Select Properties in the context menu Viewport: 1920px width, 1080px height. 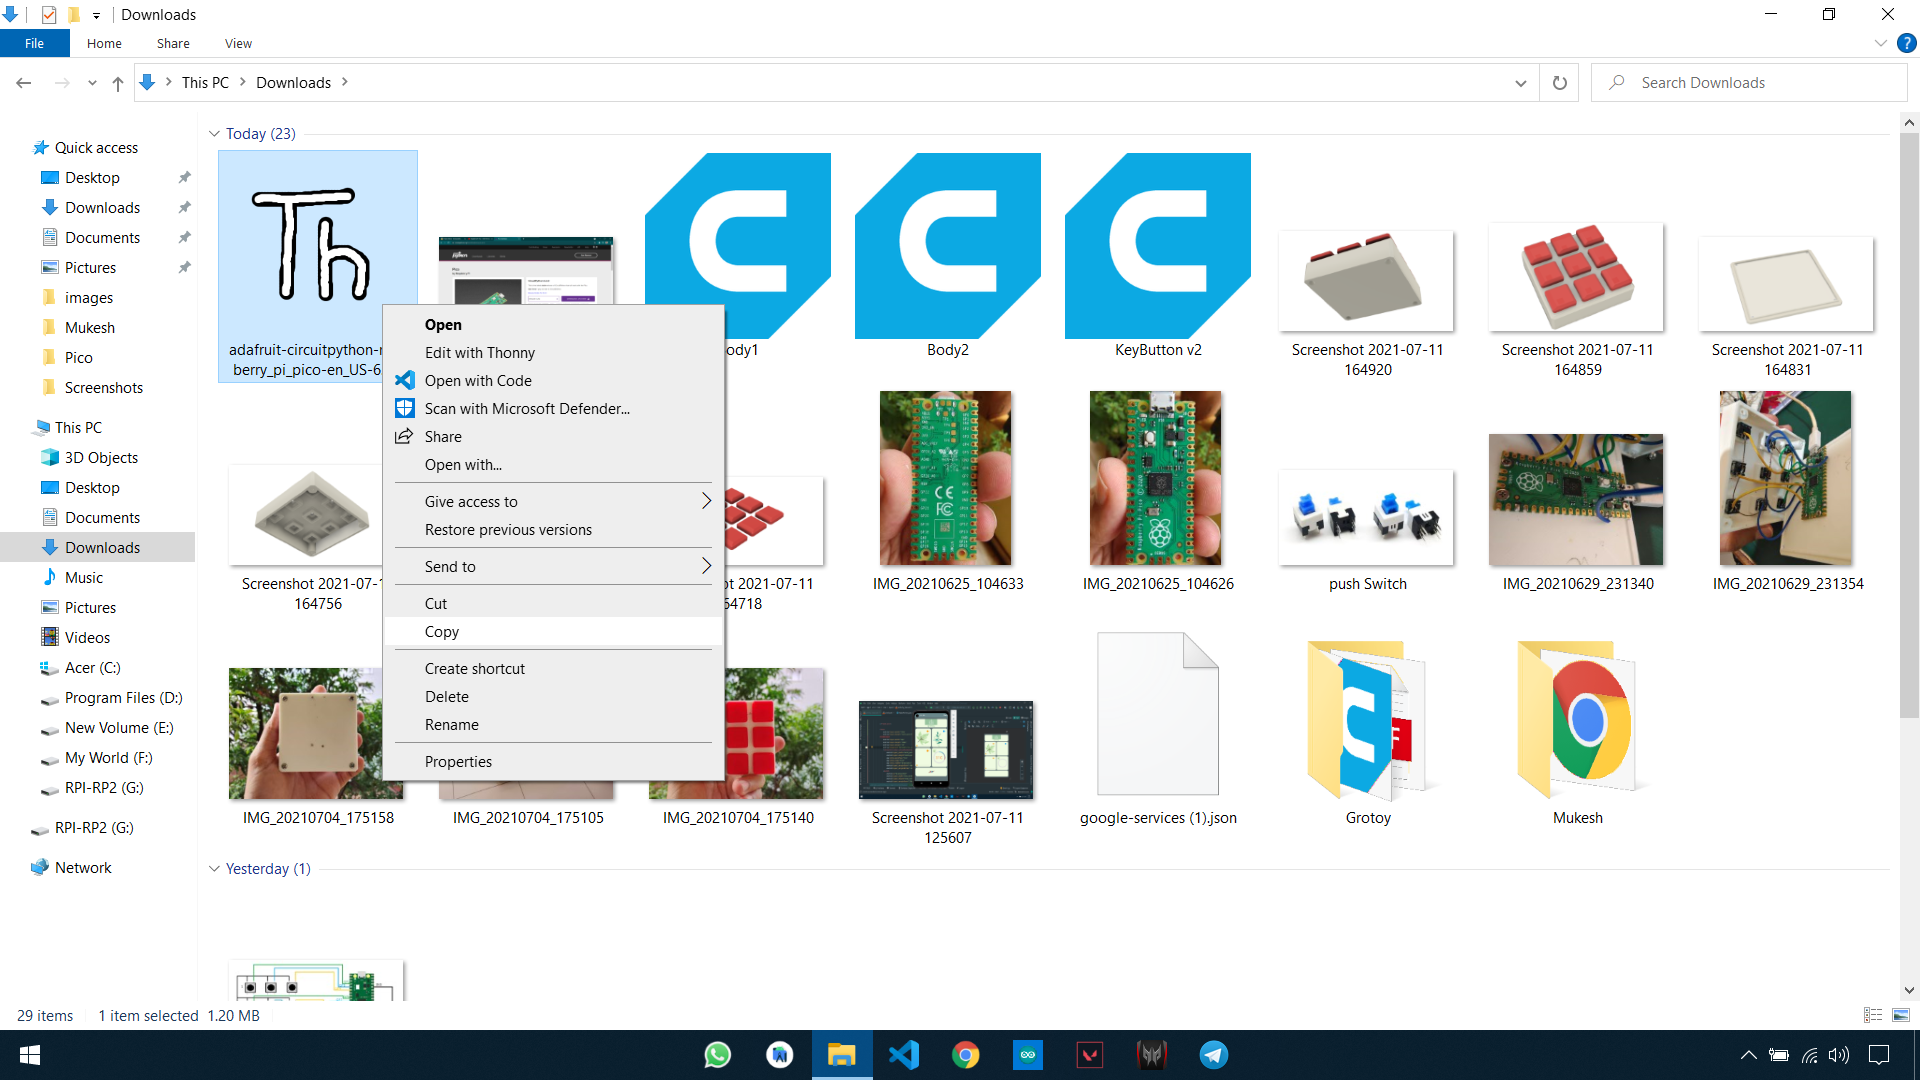(458, 762)
